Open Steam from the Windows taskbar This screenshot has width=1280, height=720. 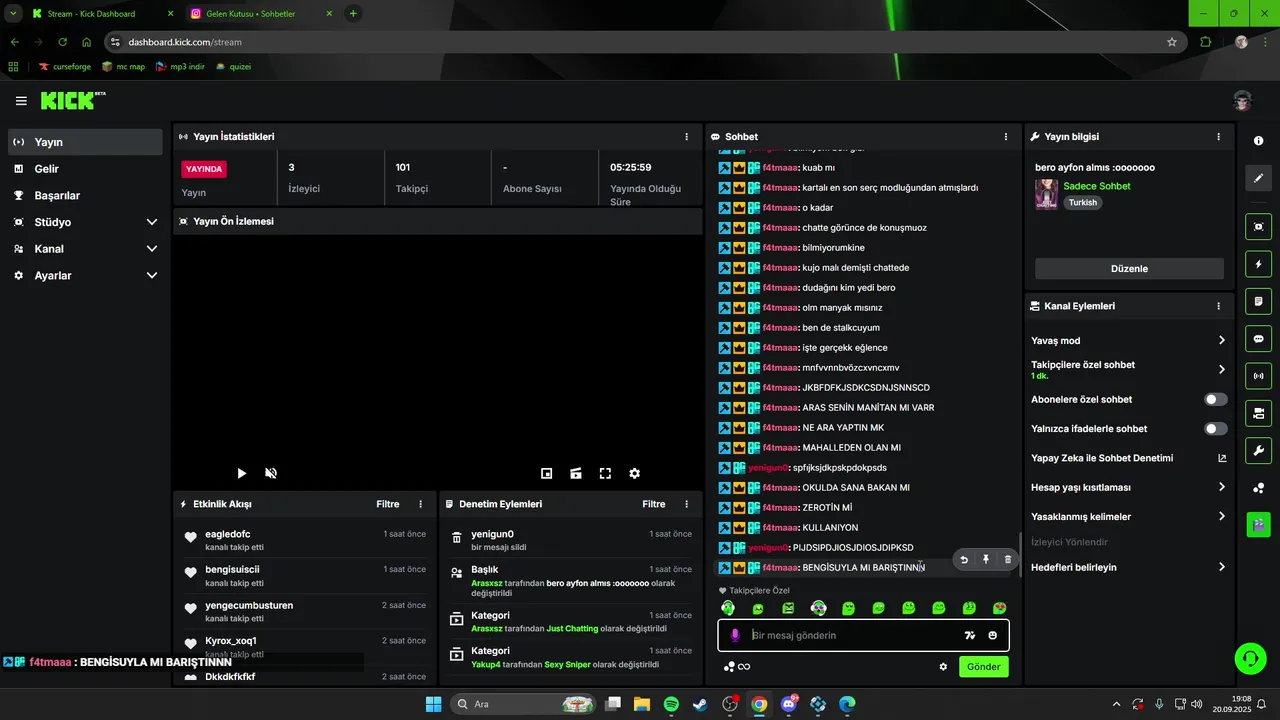click(x=700, y=704)
